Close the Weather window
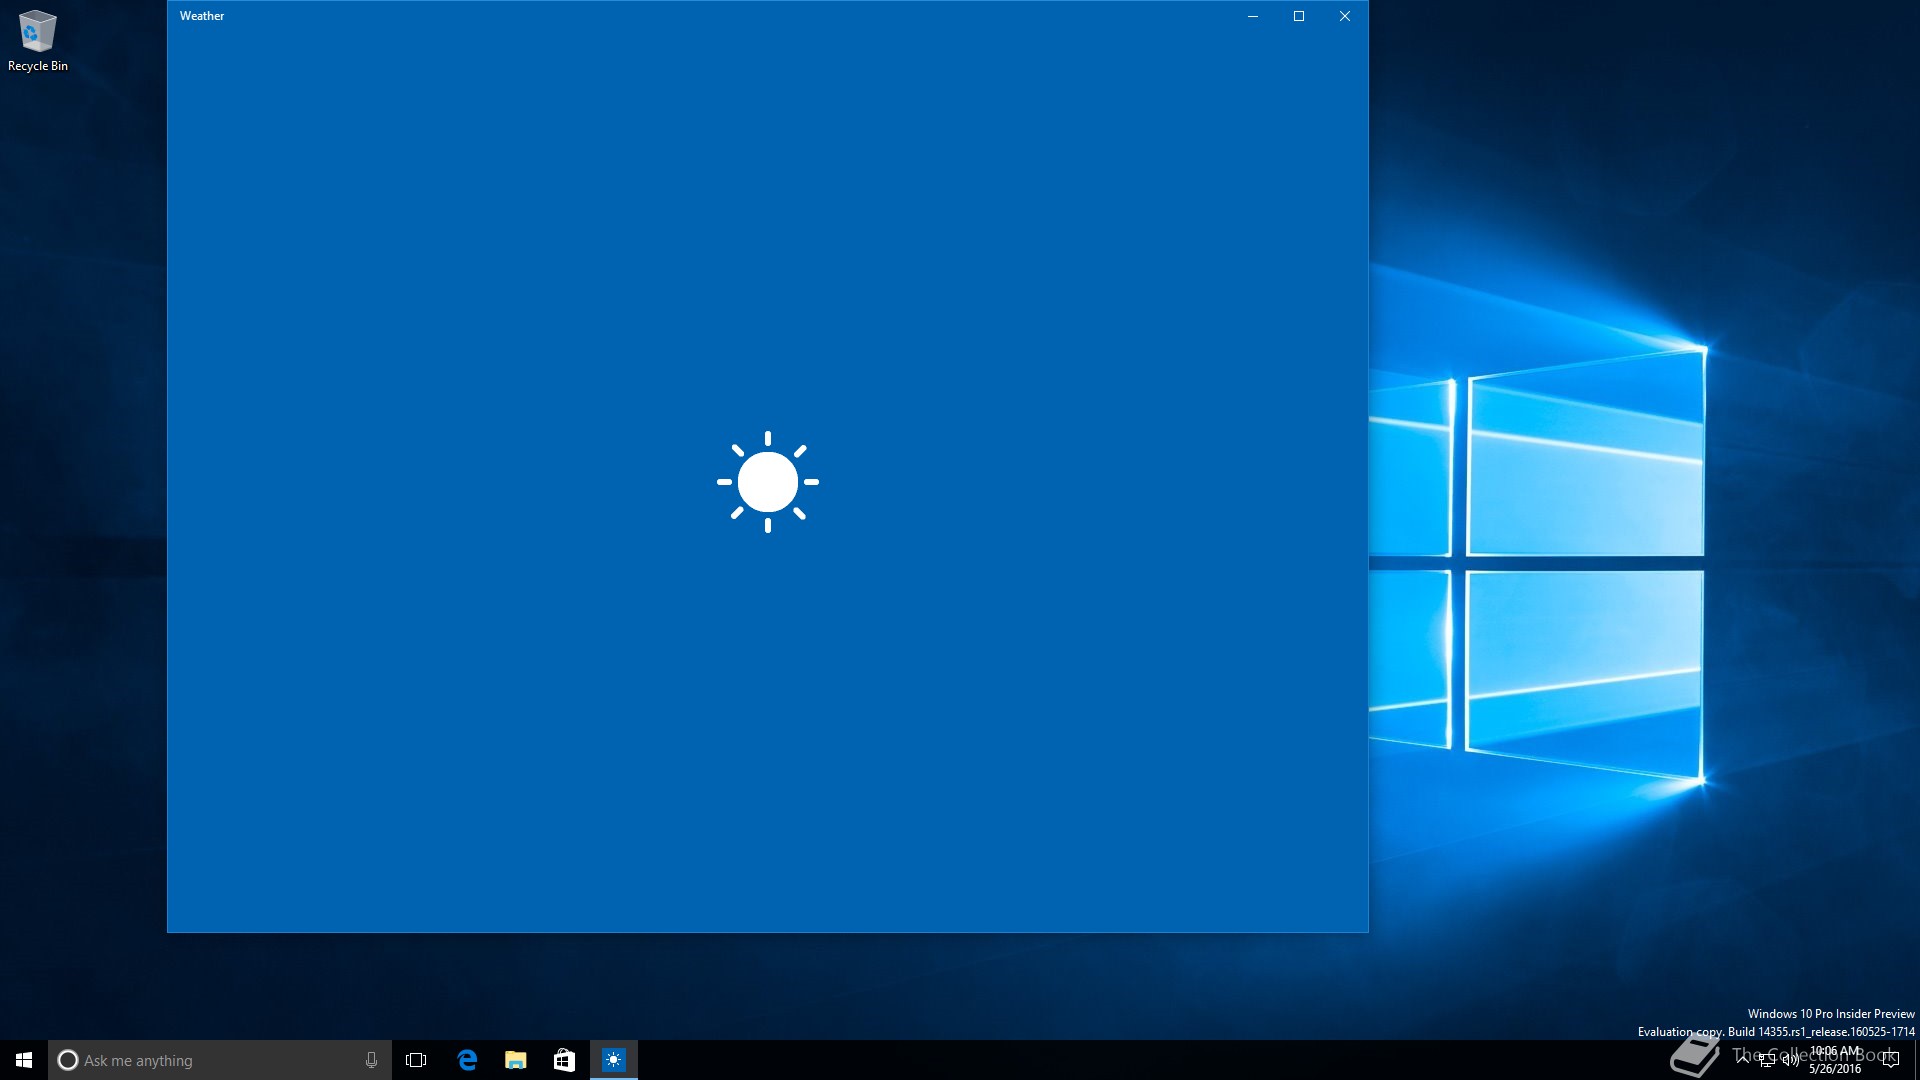This screenshot has width=1920, height=1080. tap(1344, 16)
